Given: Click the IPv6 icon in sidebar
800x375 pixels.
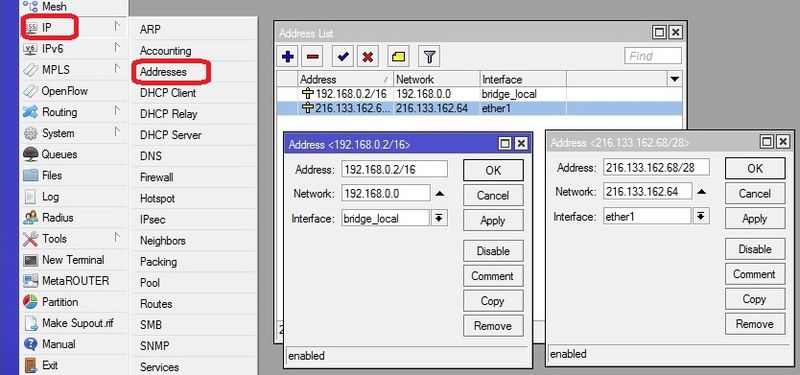Looking at the screenshot, I should (x=31, y=49).
